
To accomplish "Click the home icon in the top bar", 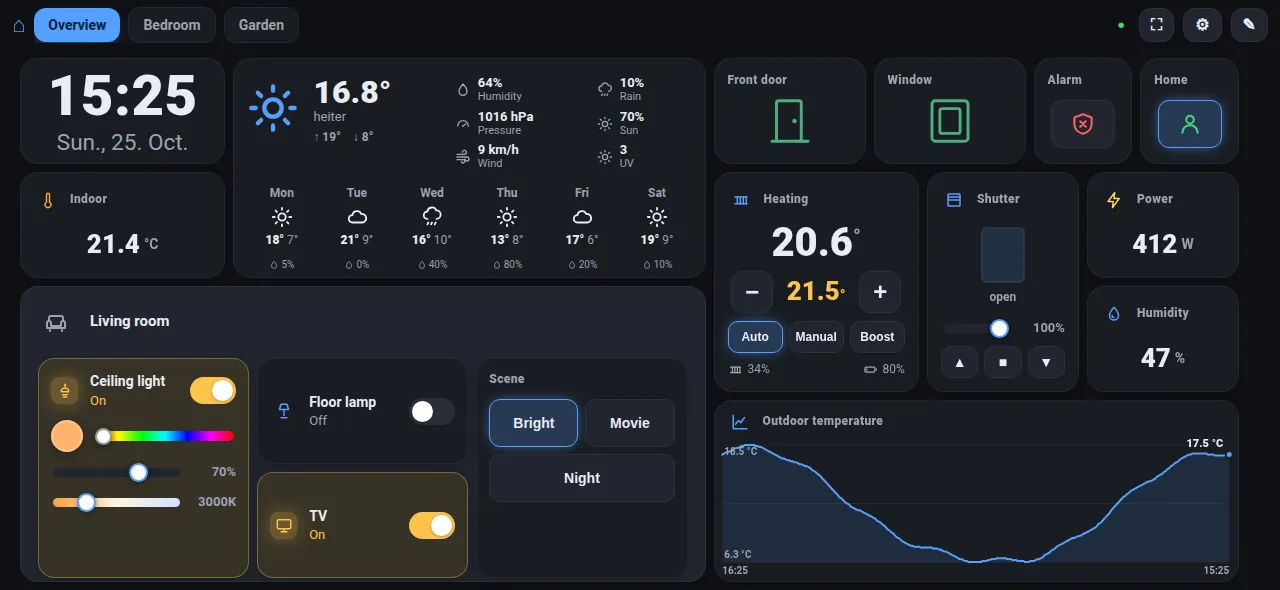I will [19, 26].
